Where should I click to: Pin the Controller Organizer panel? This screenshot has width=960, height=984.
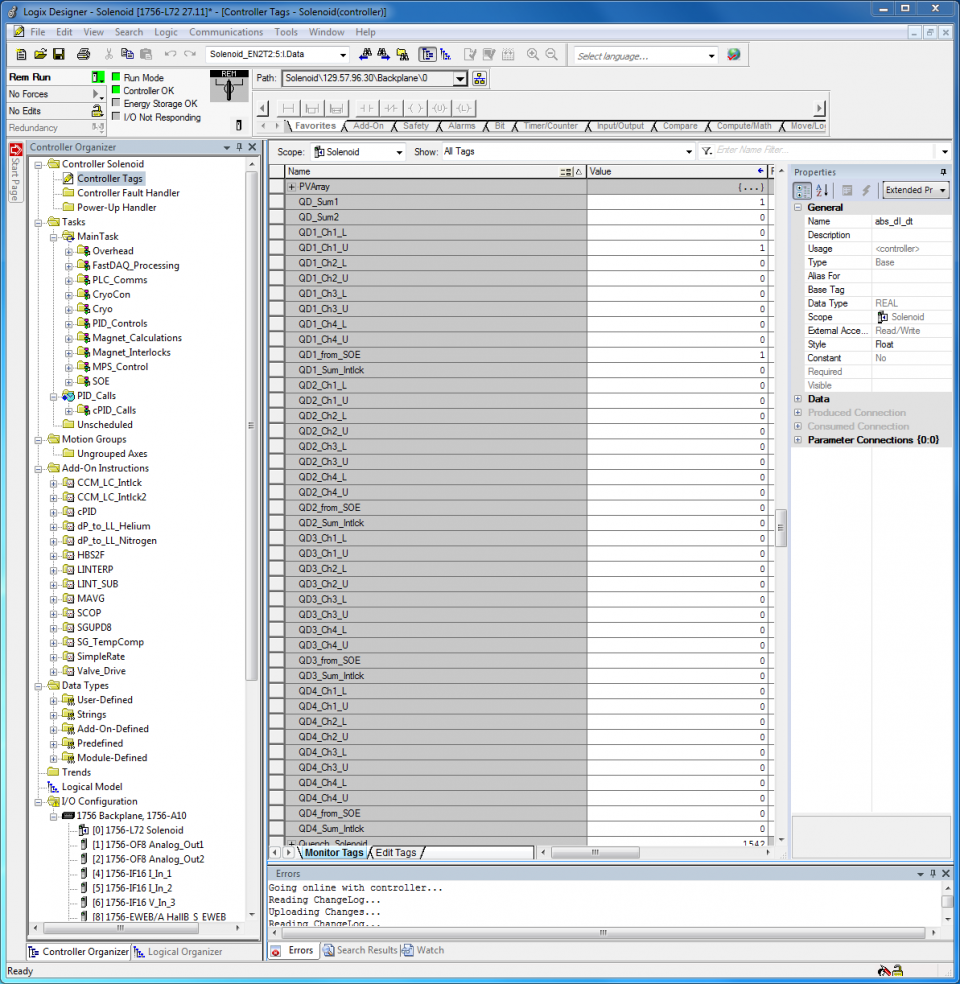[239, 147]
